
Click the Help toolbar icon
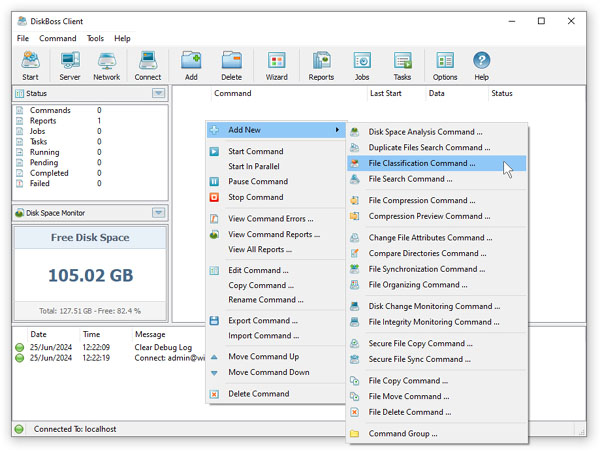tap(481, 66)
